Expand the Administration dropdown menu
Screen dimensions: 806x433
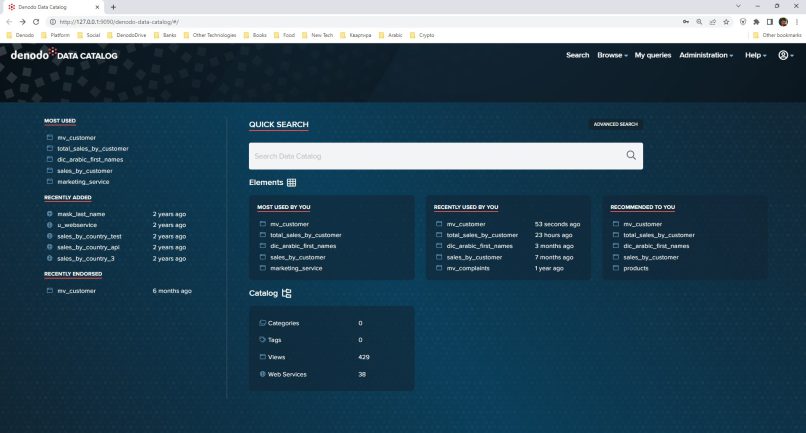706,55
